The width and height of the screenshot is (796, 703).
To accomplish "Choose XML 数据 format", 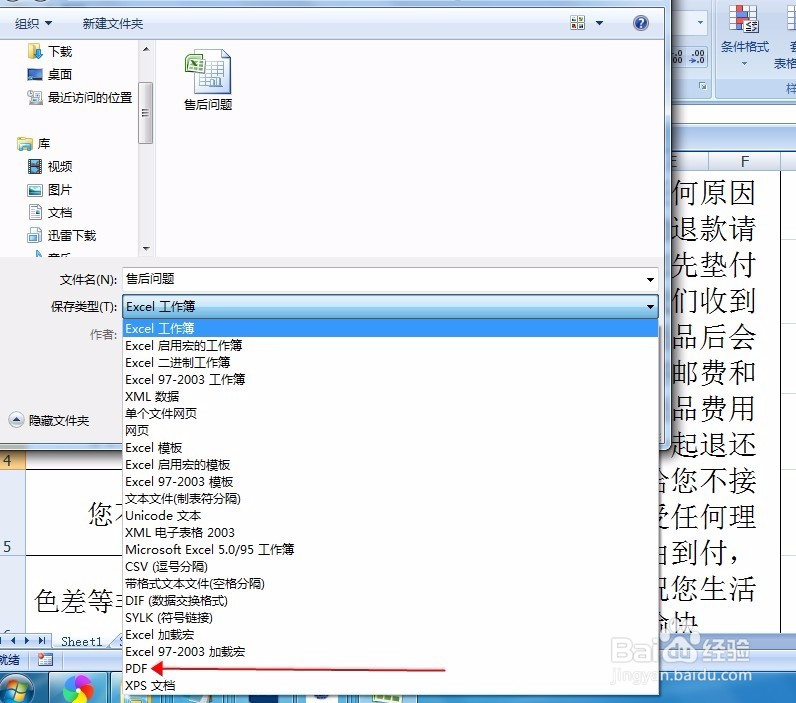I will (x=390, y=396).
